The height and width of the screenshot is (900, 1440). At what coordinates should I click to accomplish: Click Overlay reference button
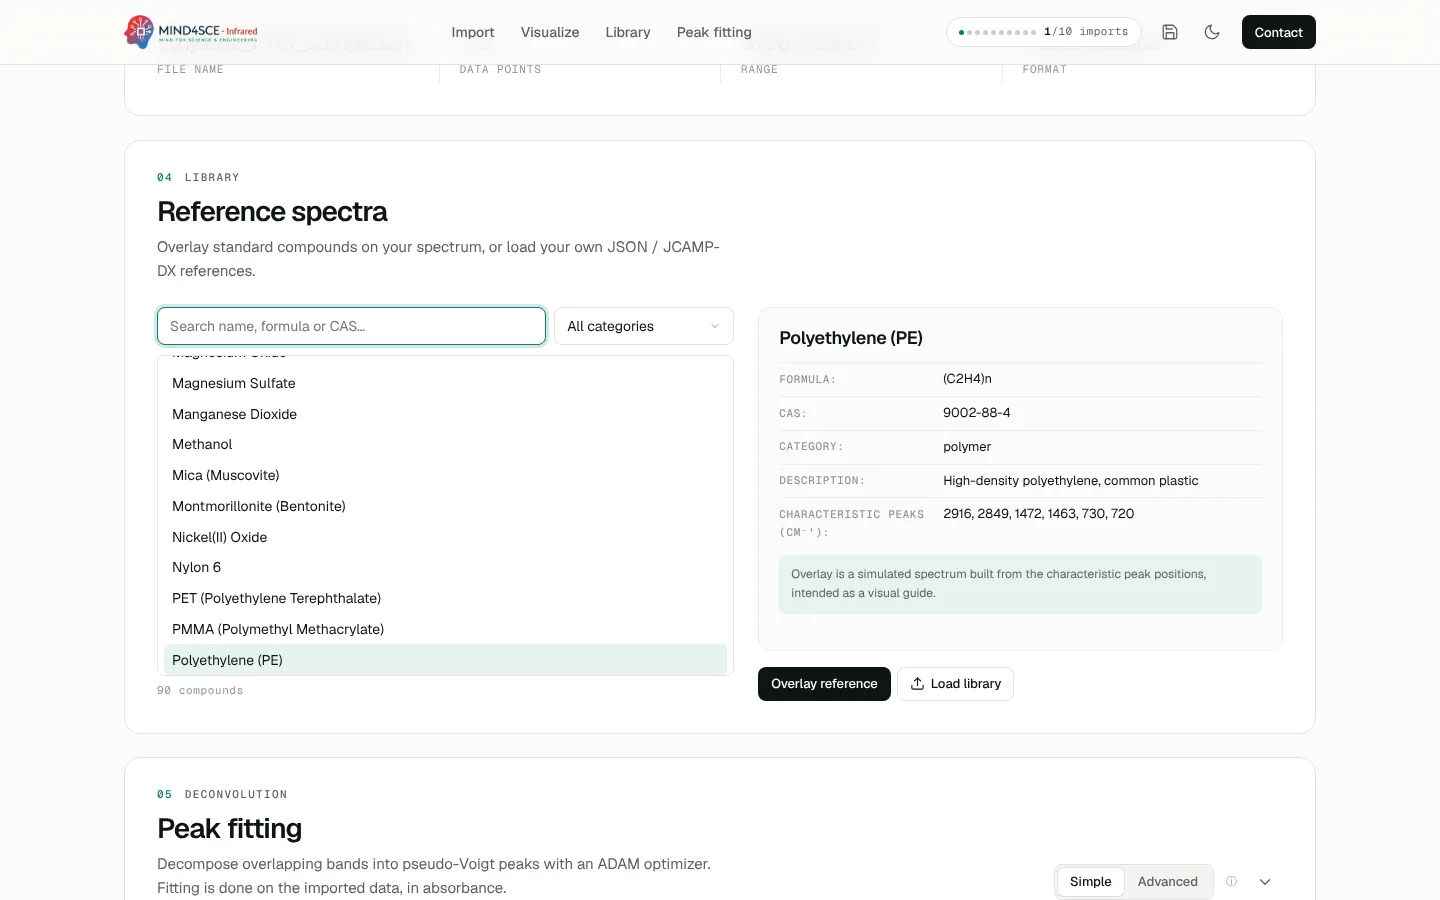[824, 684]
